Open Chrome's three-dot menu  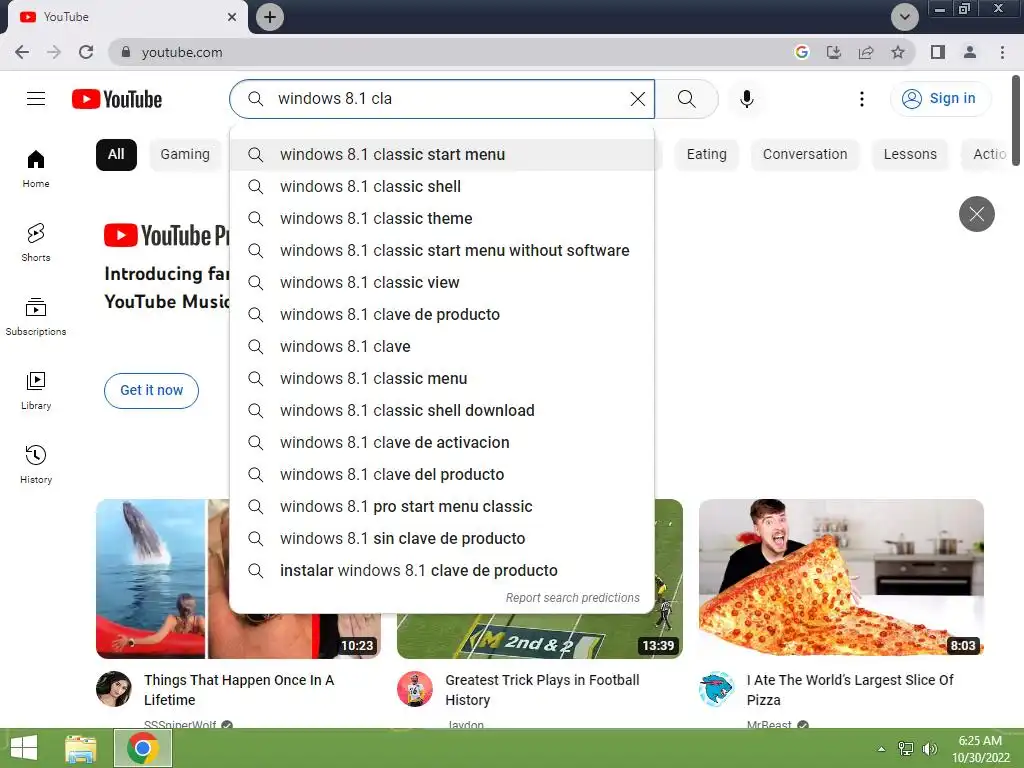[x=1002, y=52]
